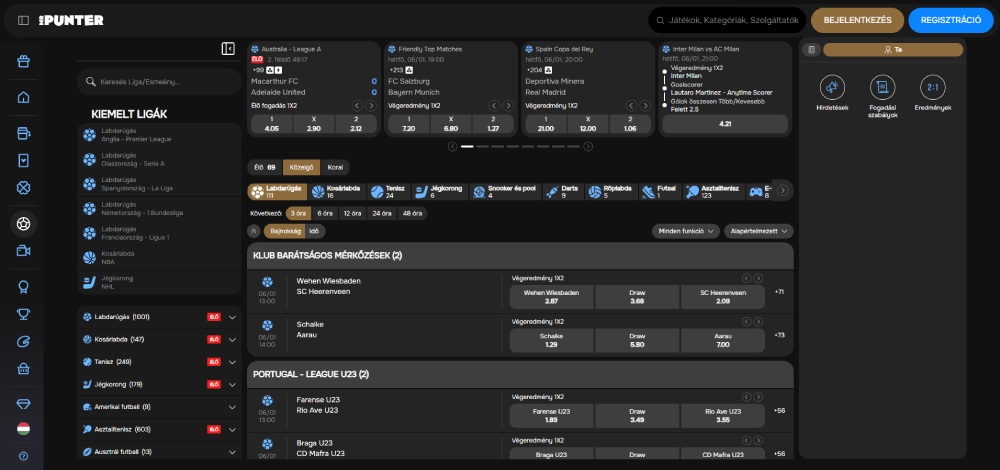Toggle the main sidebar menu icon

tap(23, 20)
